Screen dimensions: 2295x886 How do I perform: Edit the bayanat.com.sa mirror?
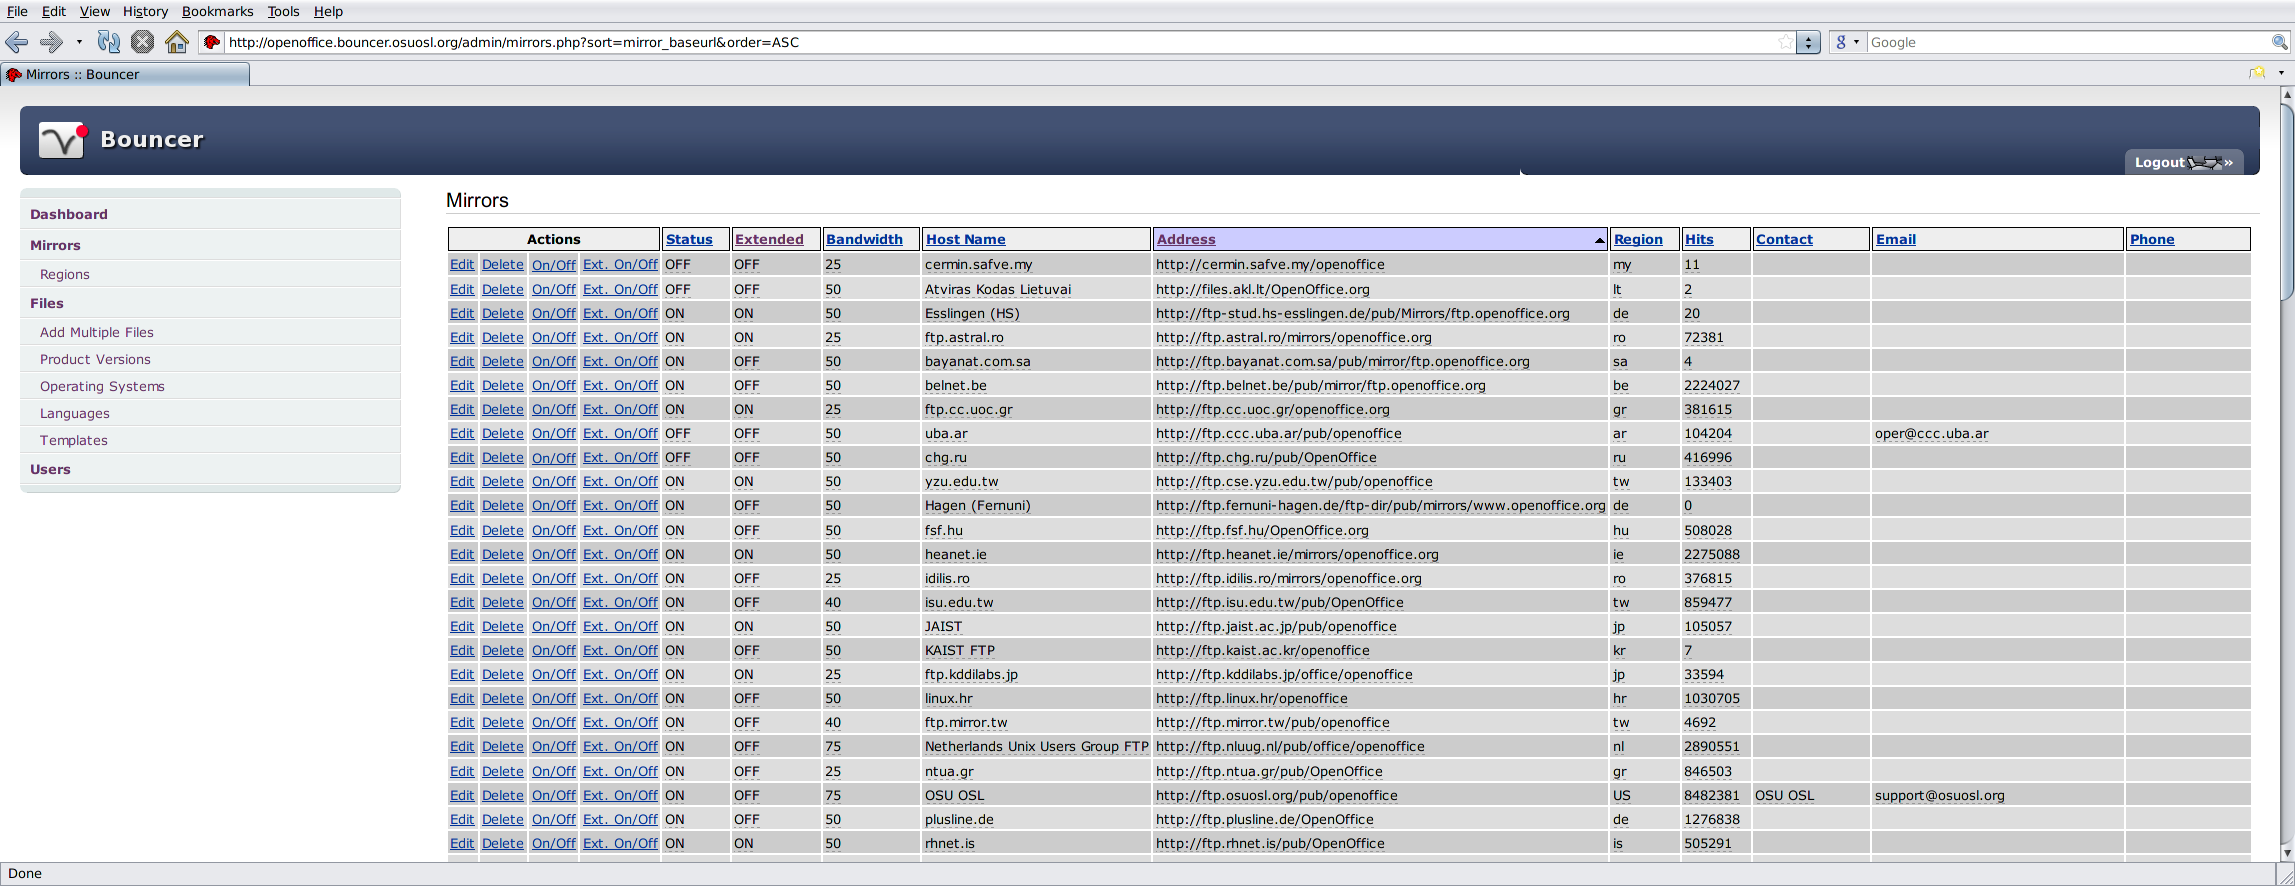(x=462, y=361)
